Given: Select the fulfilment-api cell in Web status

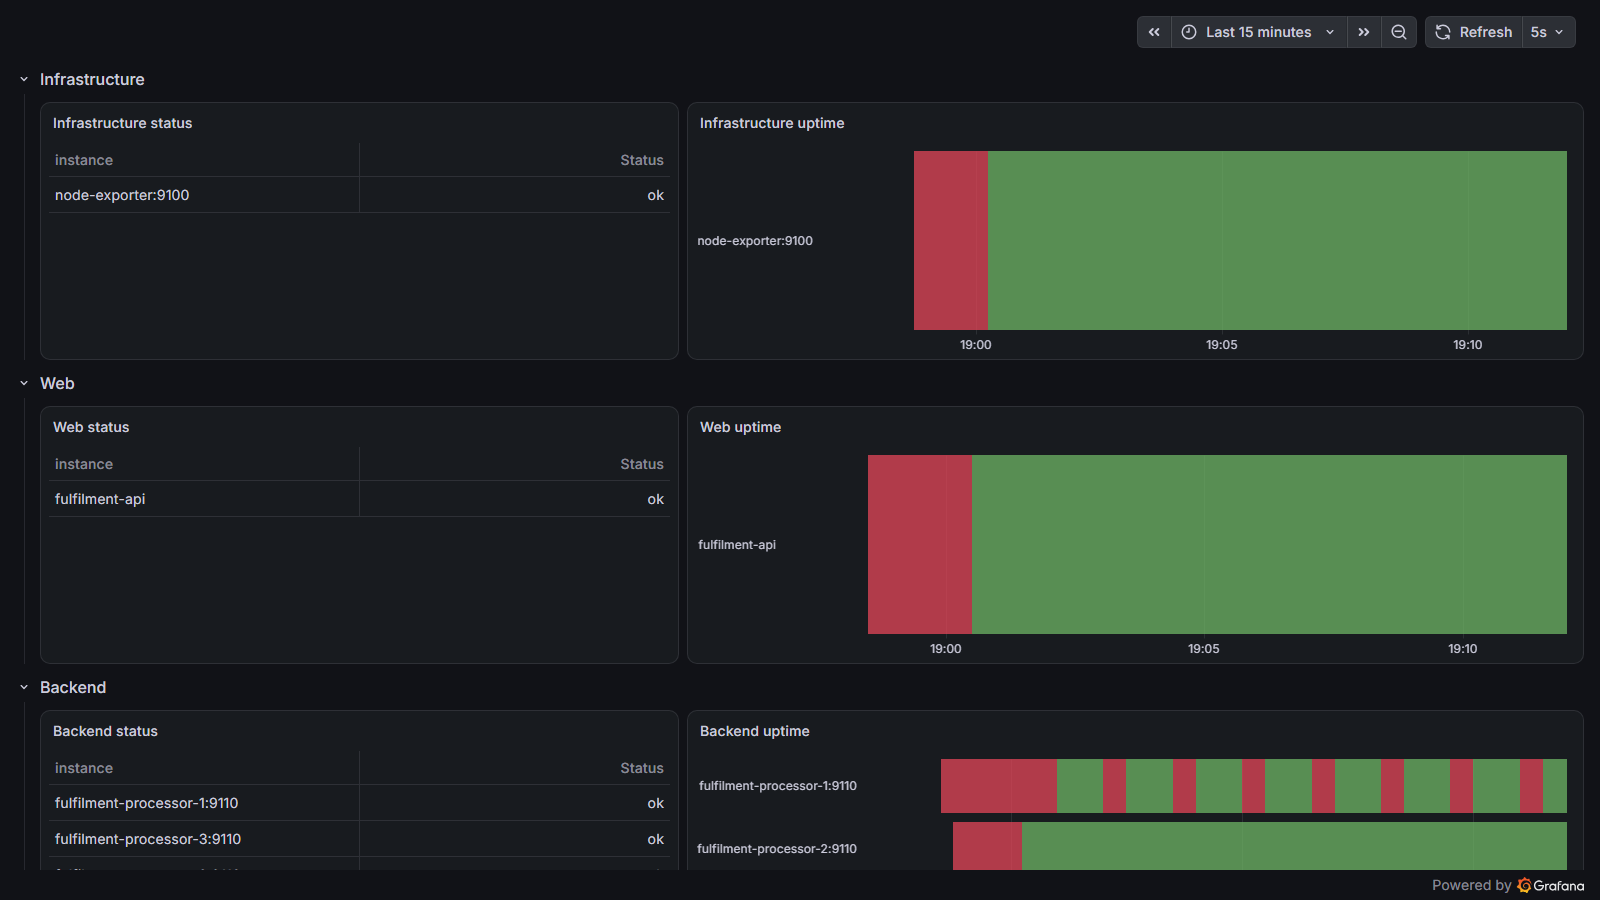Looking at the screenshot, I should tap(203, 499).
